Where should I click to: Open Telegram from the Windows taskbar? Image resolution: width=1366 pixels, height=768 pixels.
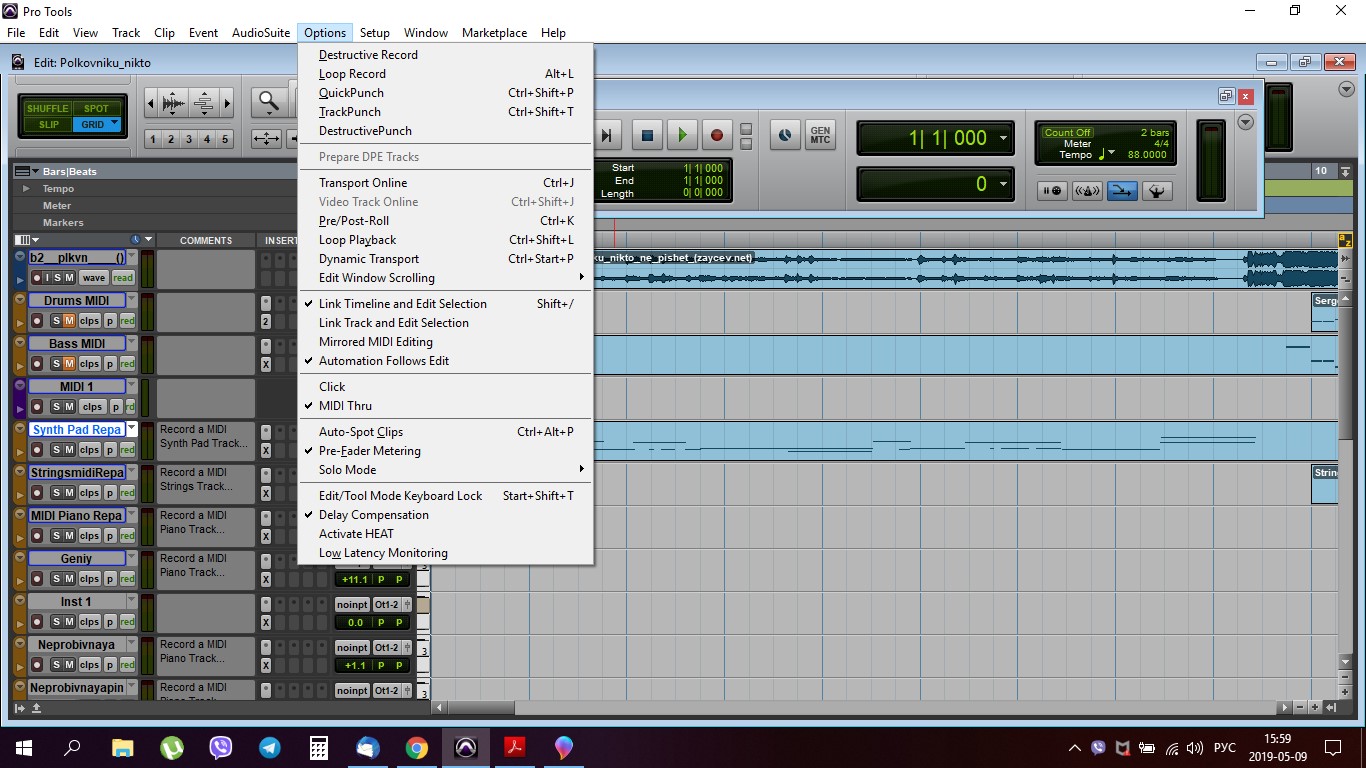coord(270,747)
